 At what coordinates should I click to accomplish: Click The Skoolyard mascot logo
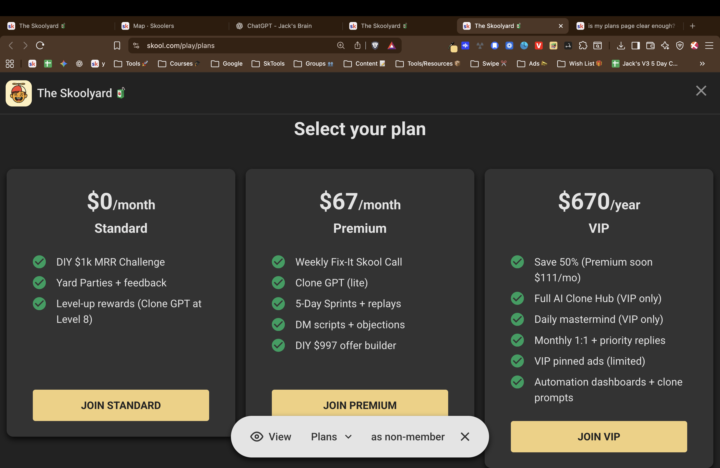point(19,93)
